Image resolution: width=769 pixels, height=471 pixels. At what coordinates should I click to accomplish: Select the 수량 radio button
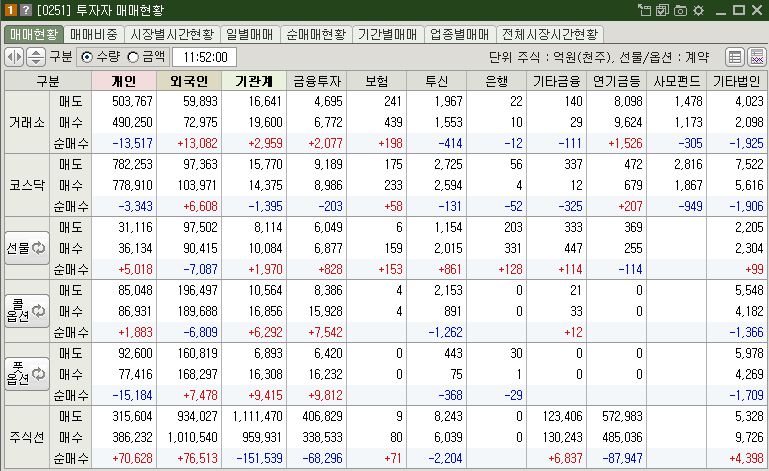[87, 57]
